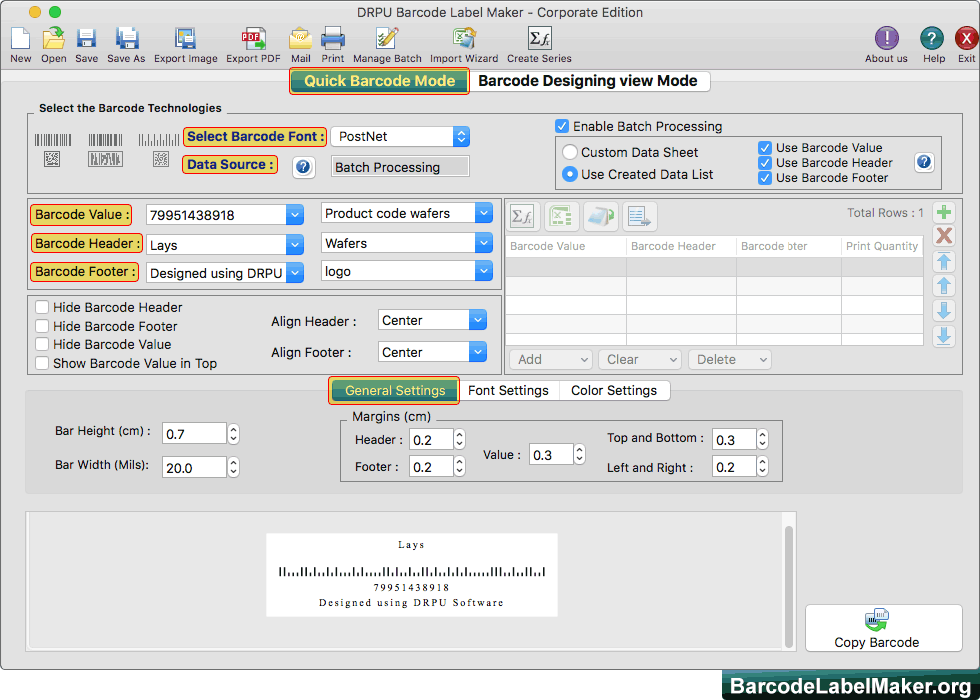Viewport: 980px width, 700px height.
Task: Click the help icon beside batch checkboxes
Action: 924,162
